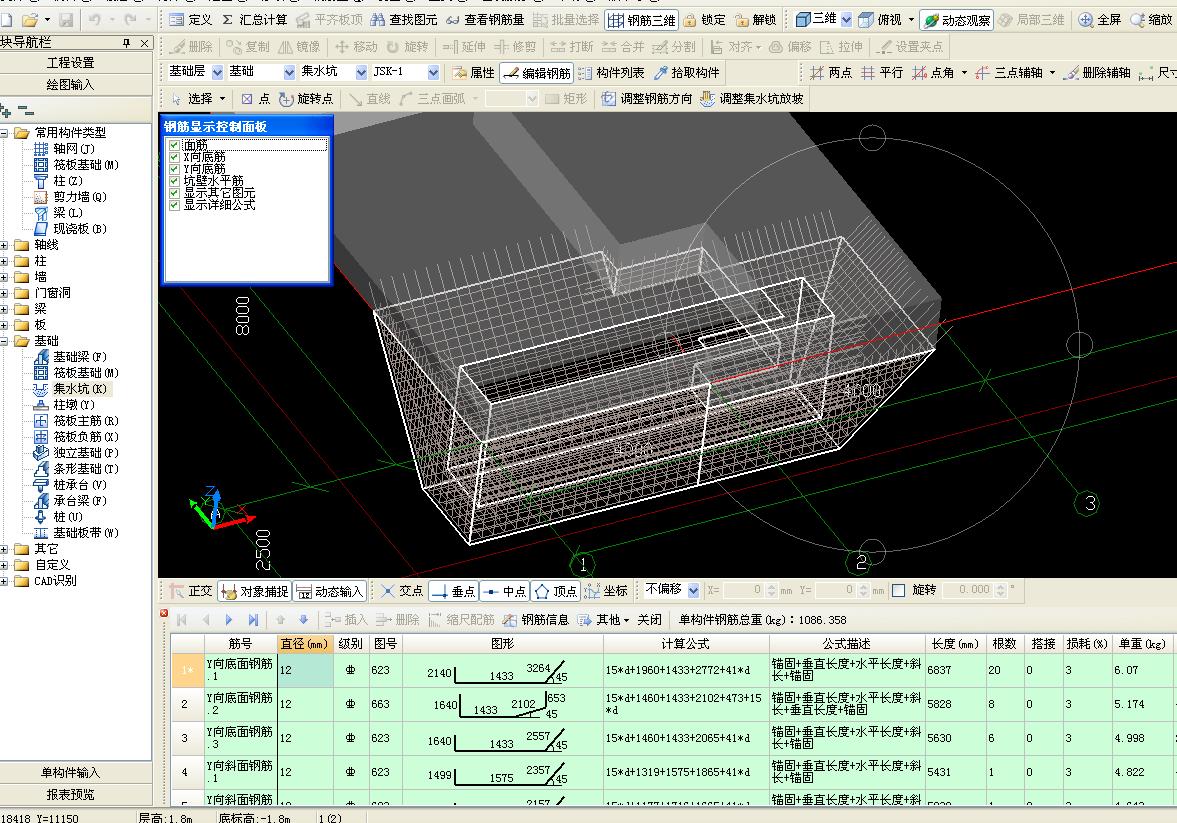1177x823 pixels.
Task: Select 平行 auxiliary axis tool
Action: (x=882, y=73)
